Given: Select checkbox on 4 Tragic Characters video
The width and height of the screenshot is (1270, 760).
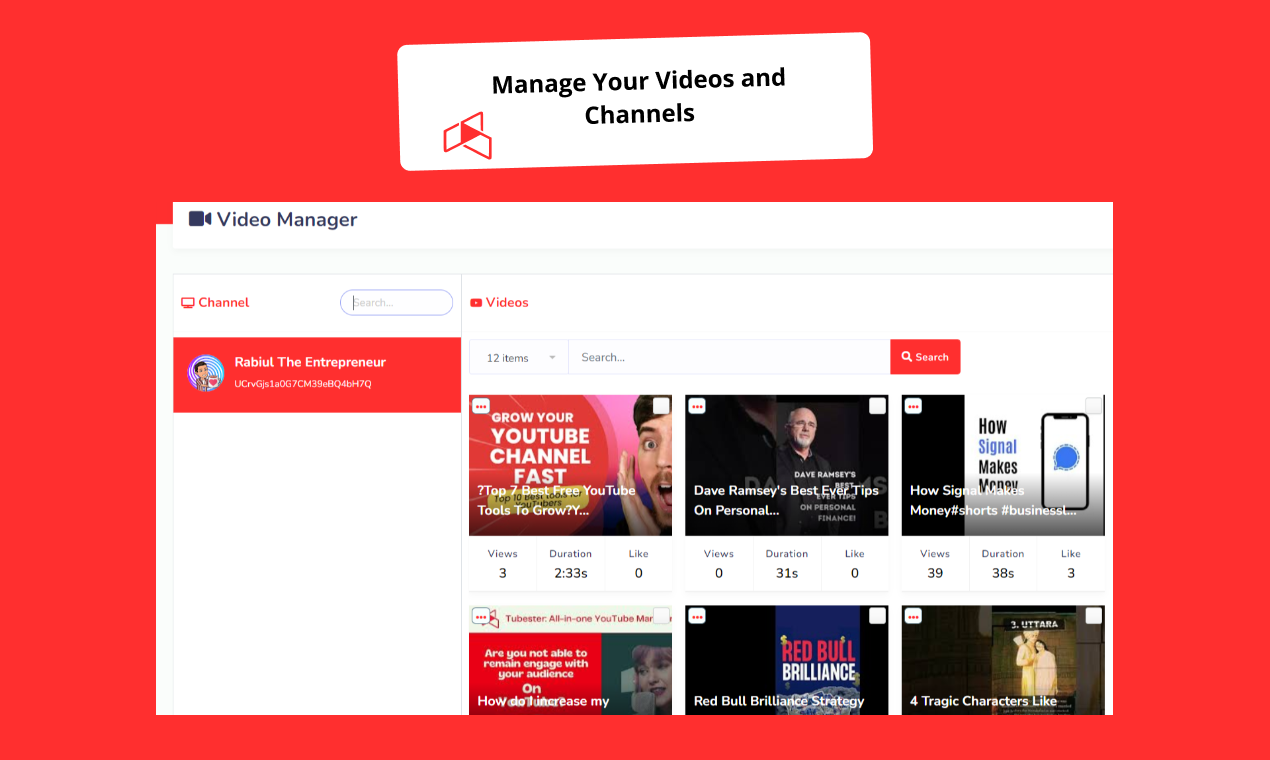Looking at the screenshot, I should (1094, 616).
